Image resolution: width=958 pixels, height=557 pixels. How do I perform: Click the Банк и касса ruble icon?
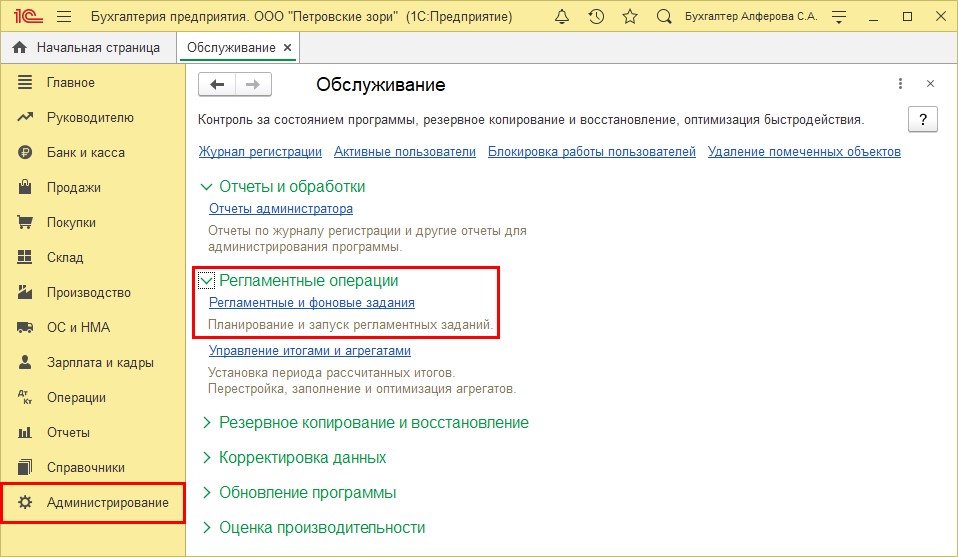[x=24, y=152]
